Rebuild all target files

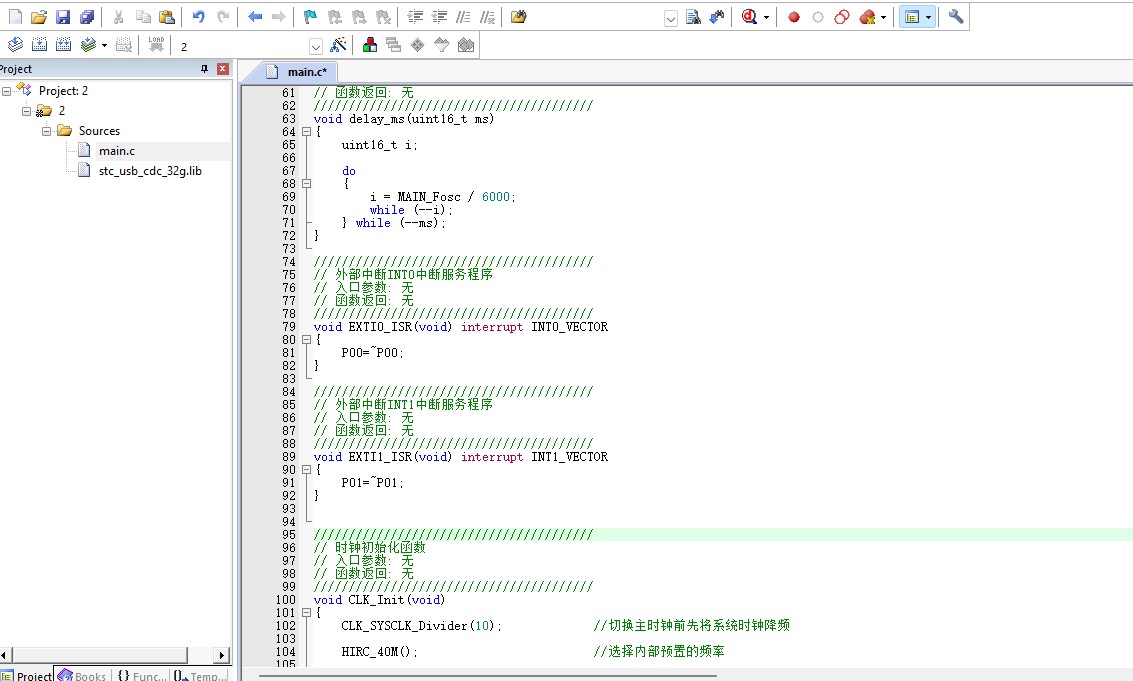(x=64, y=45)
